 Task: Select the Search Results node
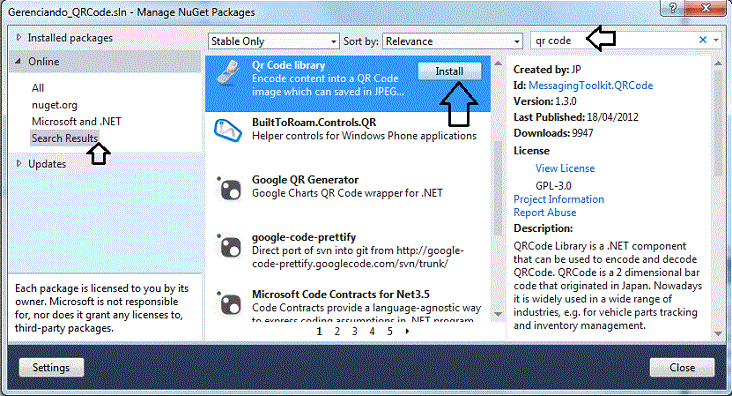pyautogui.click(x=64, y=138)
